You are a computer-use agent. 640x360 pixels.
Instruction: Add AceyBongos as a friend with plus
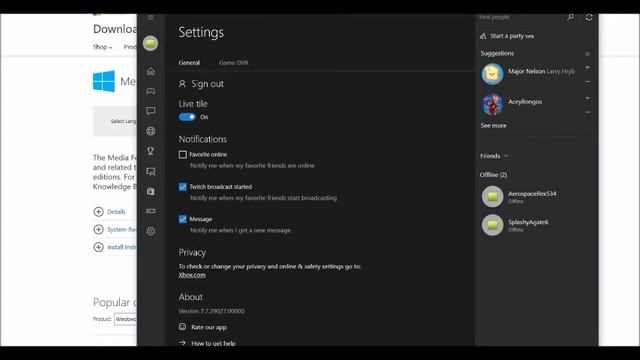pos(587,98)
